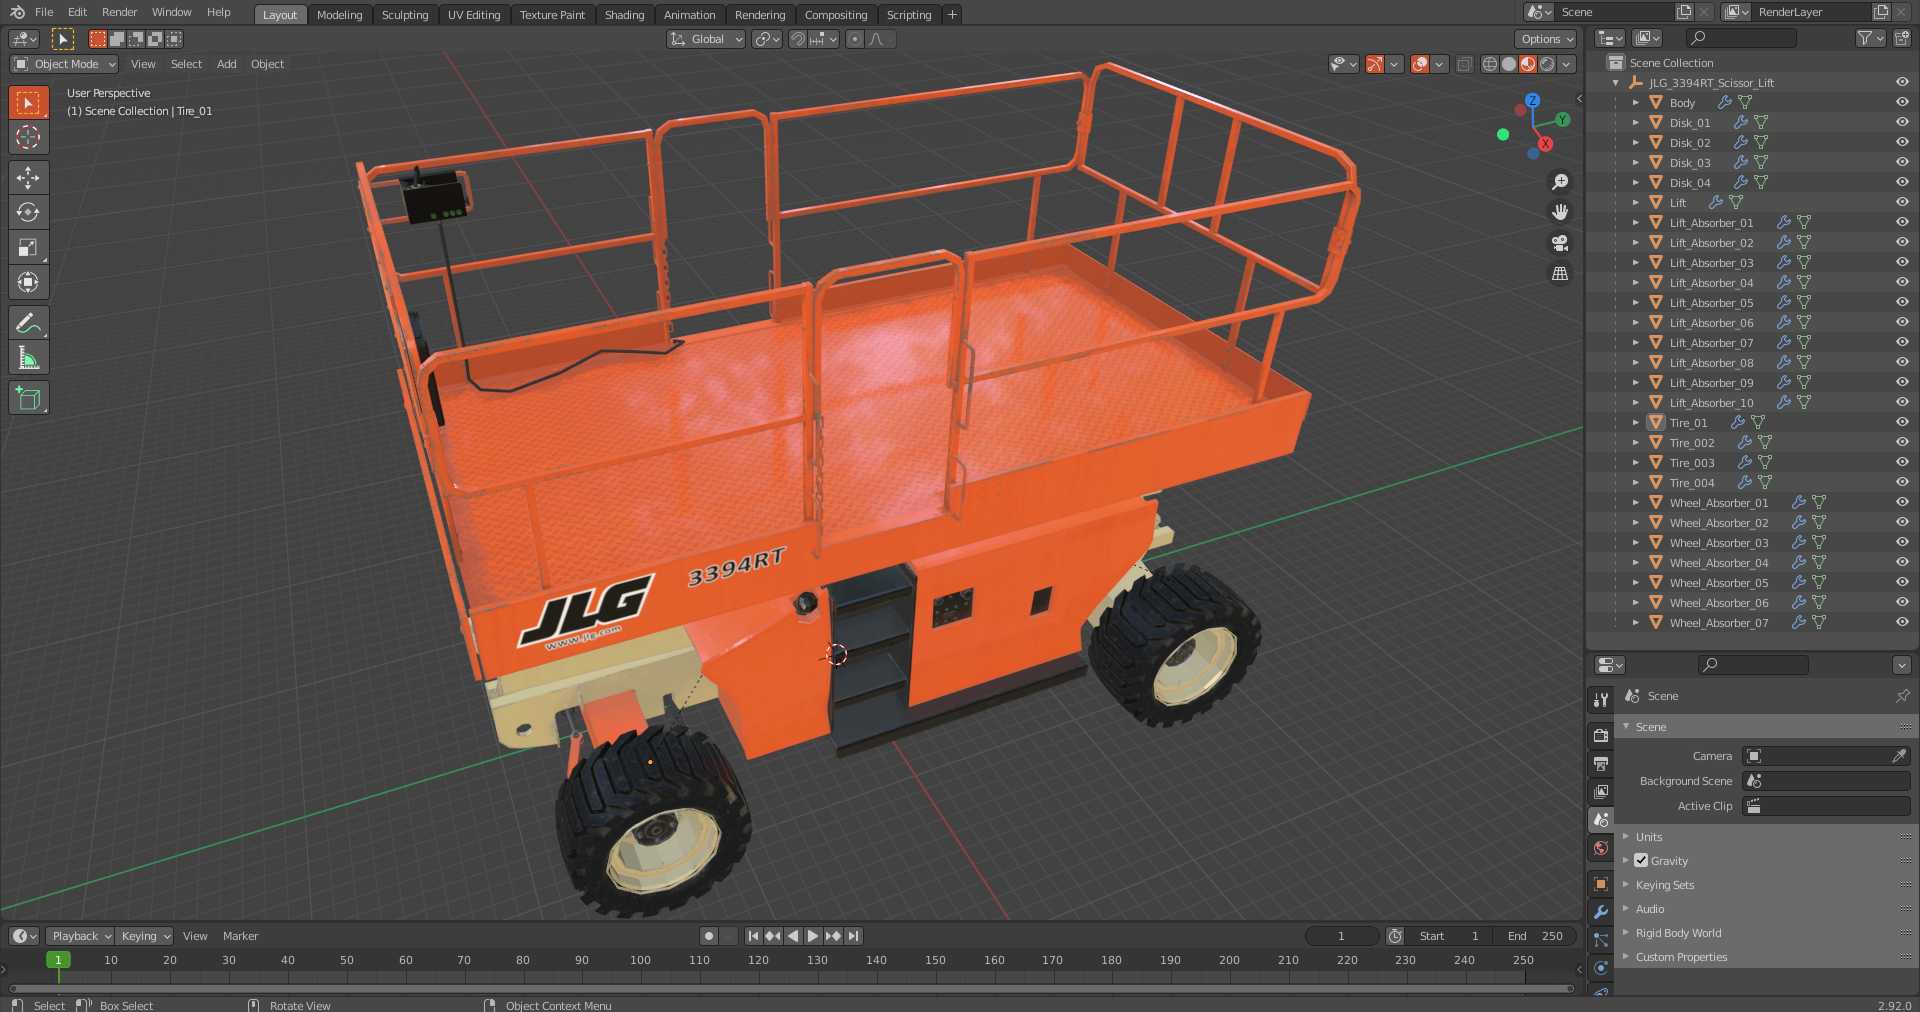This screenshot has height=1012, width=1920.
Task: Toggle camera view icon in viewport
Action: pos(1559,243)
